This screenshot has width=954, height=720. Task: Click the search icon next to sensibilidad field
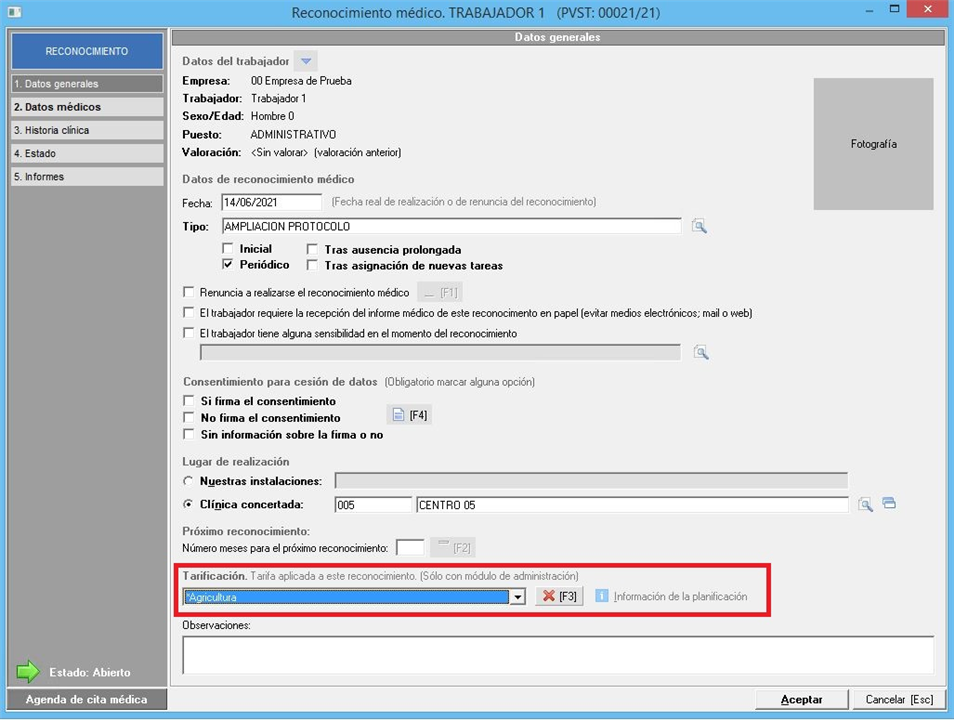coord(701,352)
